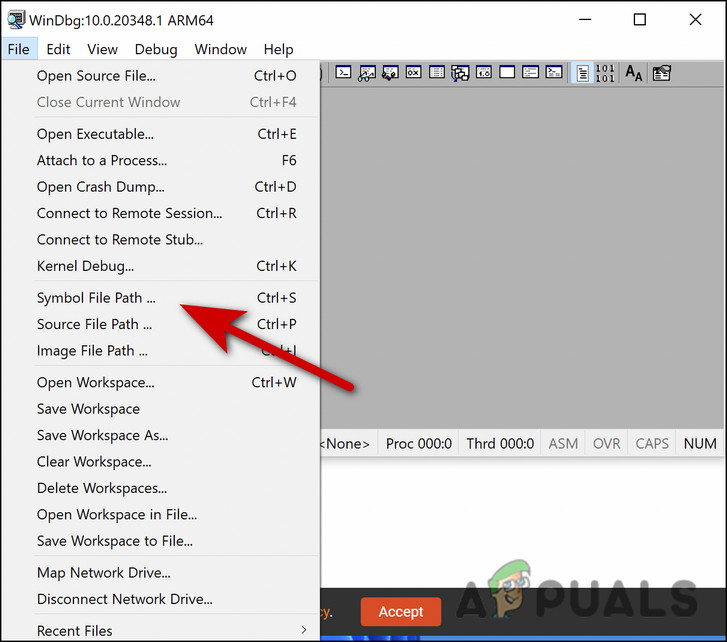727x642 pixels.
Task: Open the Command window from toolbar
Action: click(x=343, y=73)
